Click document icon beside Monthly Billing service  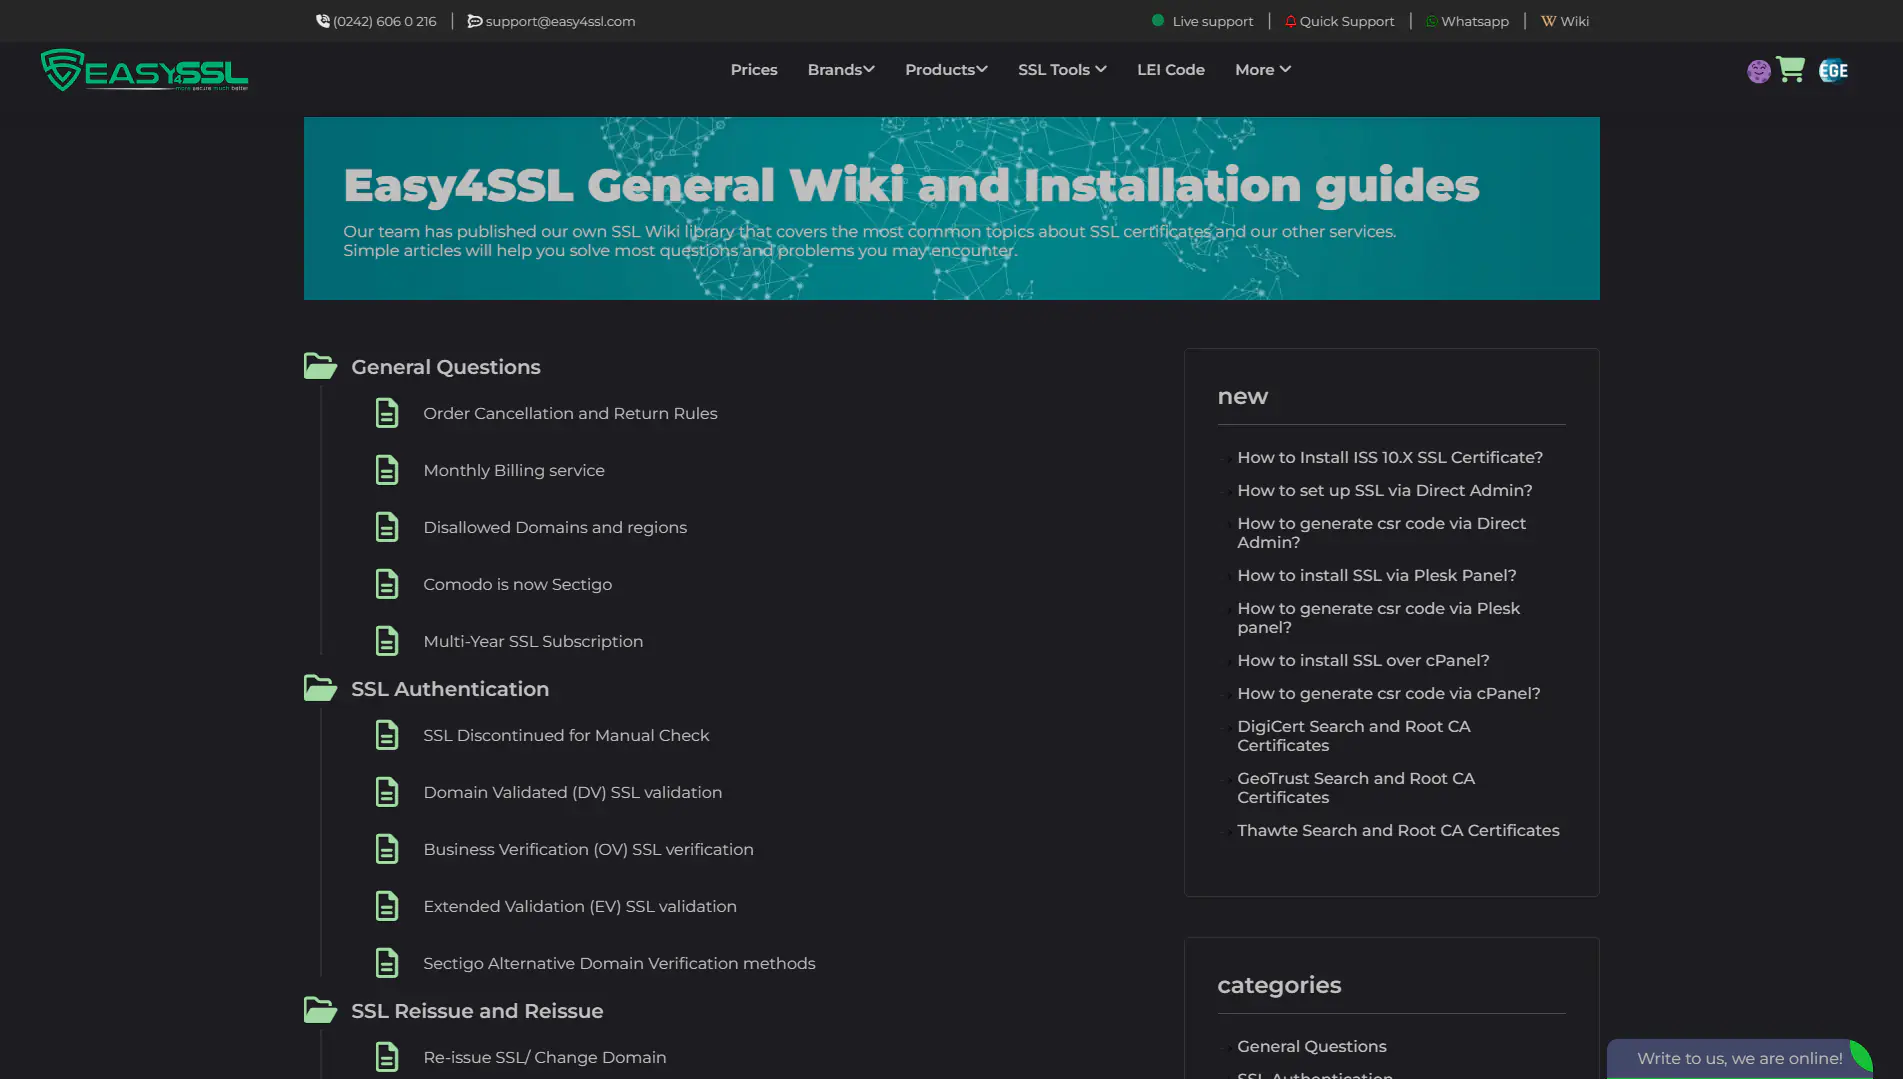(x=387, y=470)
